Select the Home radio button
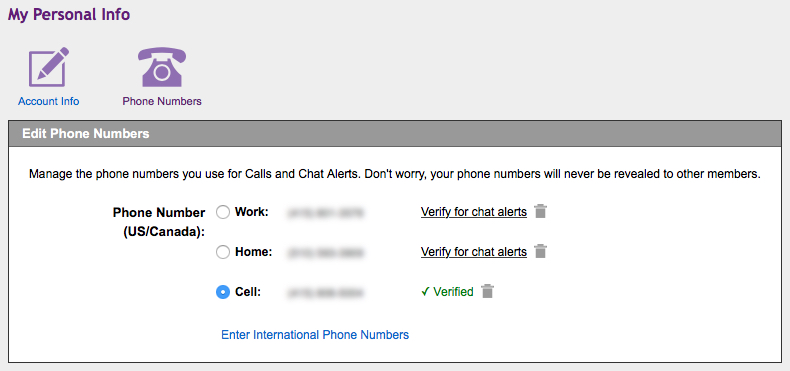Viewport: 790px width, 371px height. pos(223,252)
